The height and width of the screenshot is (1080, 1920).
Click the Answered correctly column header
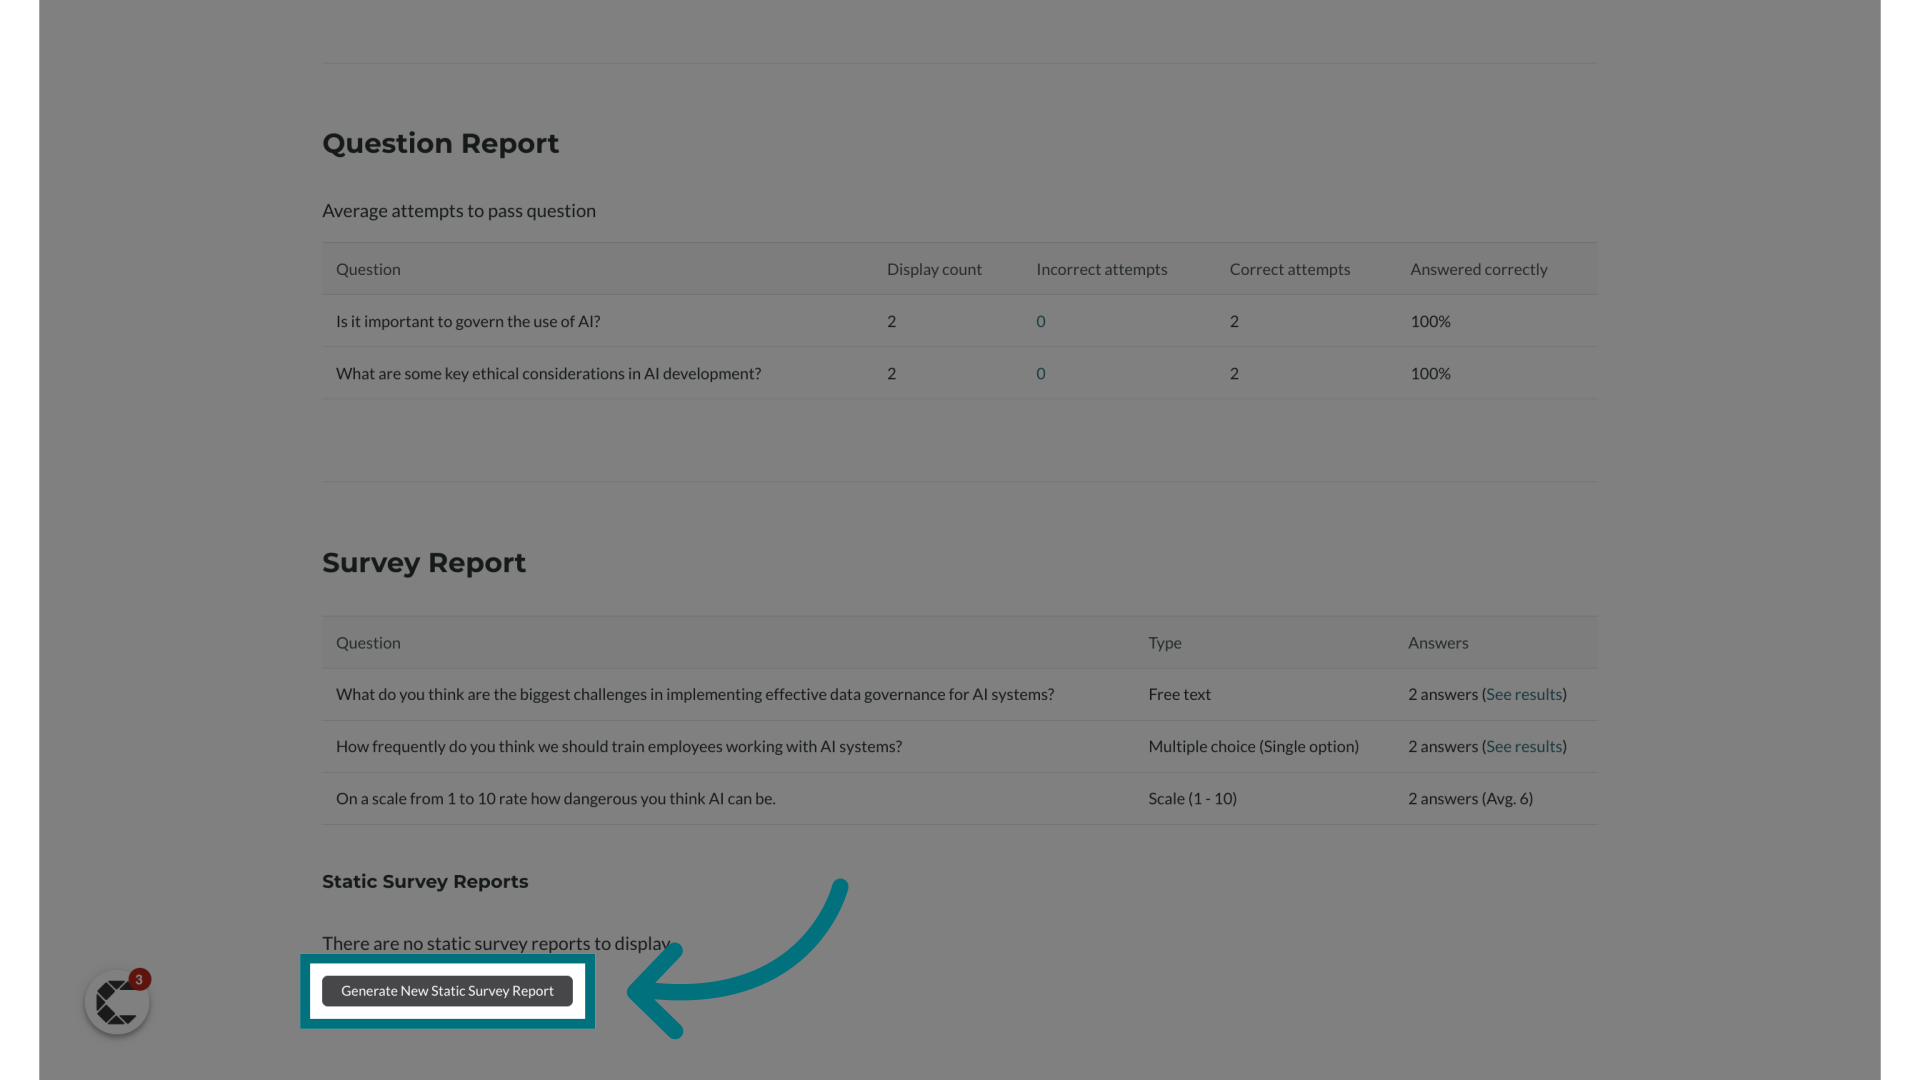[1479, 269]
